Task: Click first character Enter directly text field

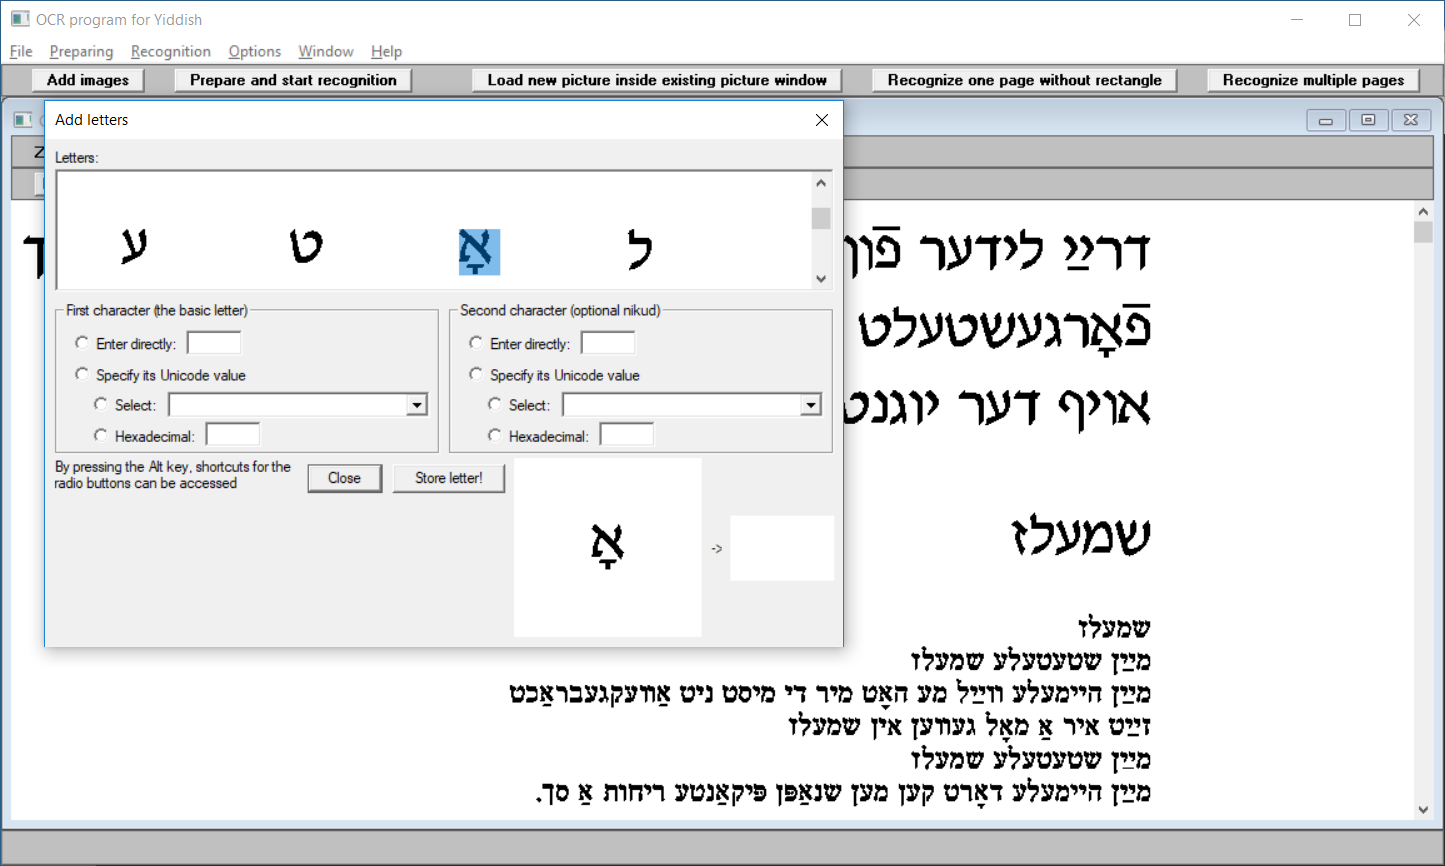Action: coord(214,343)
